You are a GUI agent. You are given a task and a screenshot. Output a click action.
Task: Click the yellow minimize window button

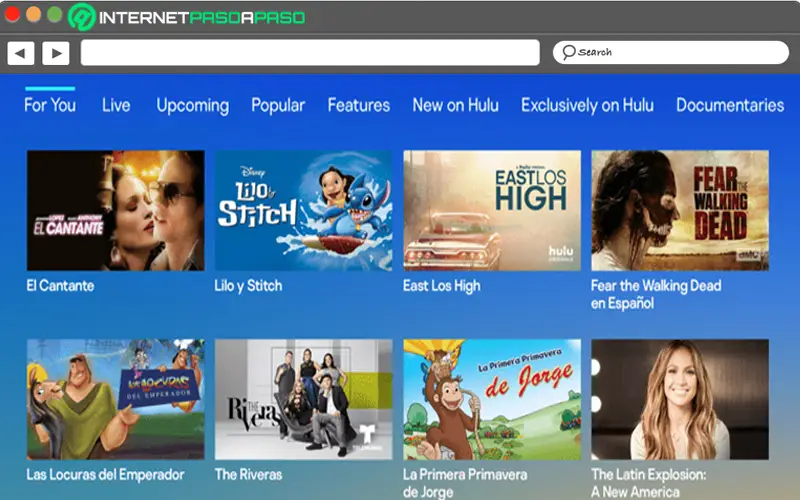pyautogui.click(x=33, y=14)
